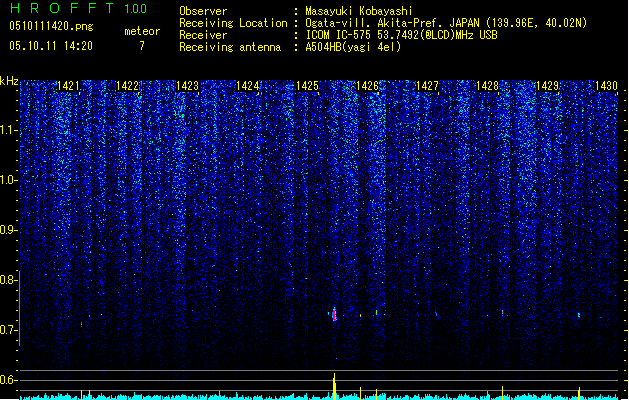Click the 0.9 kHz axis label
Image resolution: width=629 pixels, height=400 pixels.
click(8, 230)
